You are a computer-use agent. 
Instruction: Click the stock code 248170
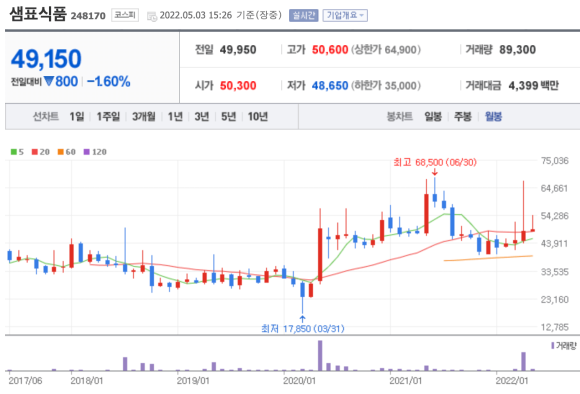pyautogui.click(x=88, y=16)
